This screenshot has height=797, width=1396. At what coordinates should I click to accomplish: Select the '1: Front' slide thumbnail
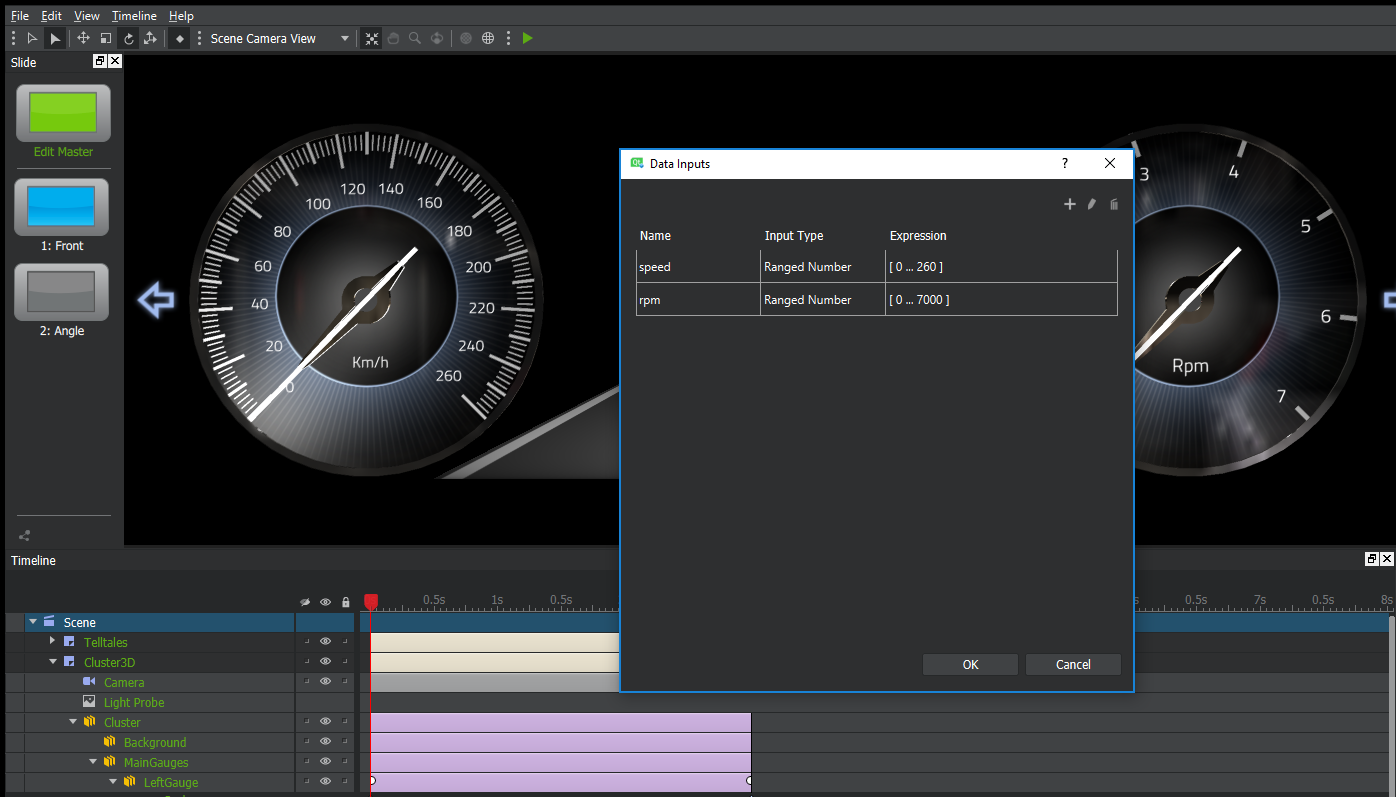pyautogui.click(x=62, y=207)
